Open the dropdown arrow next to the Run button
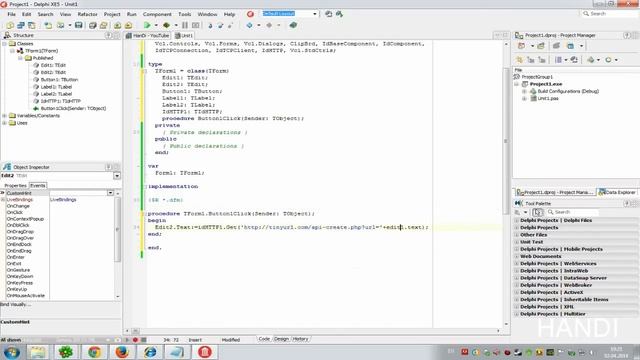The height and width of the screenshot is (360, 640). point(156,25)
